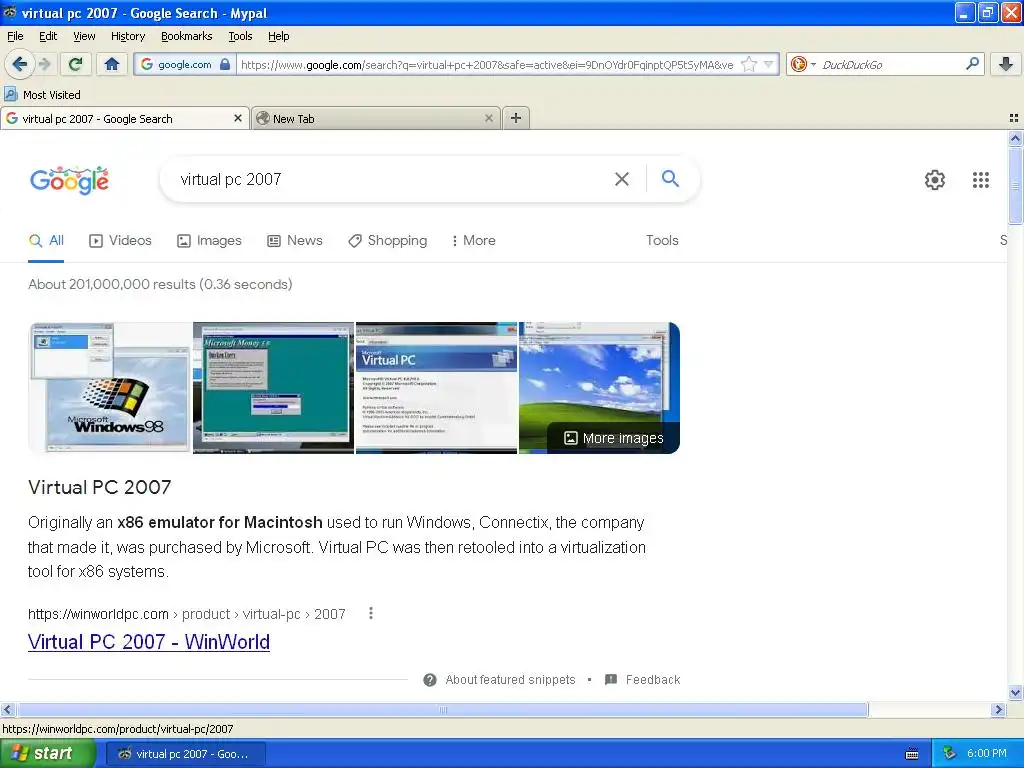Click the 6:00 PM clock
This screenshot has width=1024, height=768.
987,754
